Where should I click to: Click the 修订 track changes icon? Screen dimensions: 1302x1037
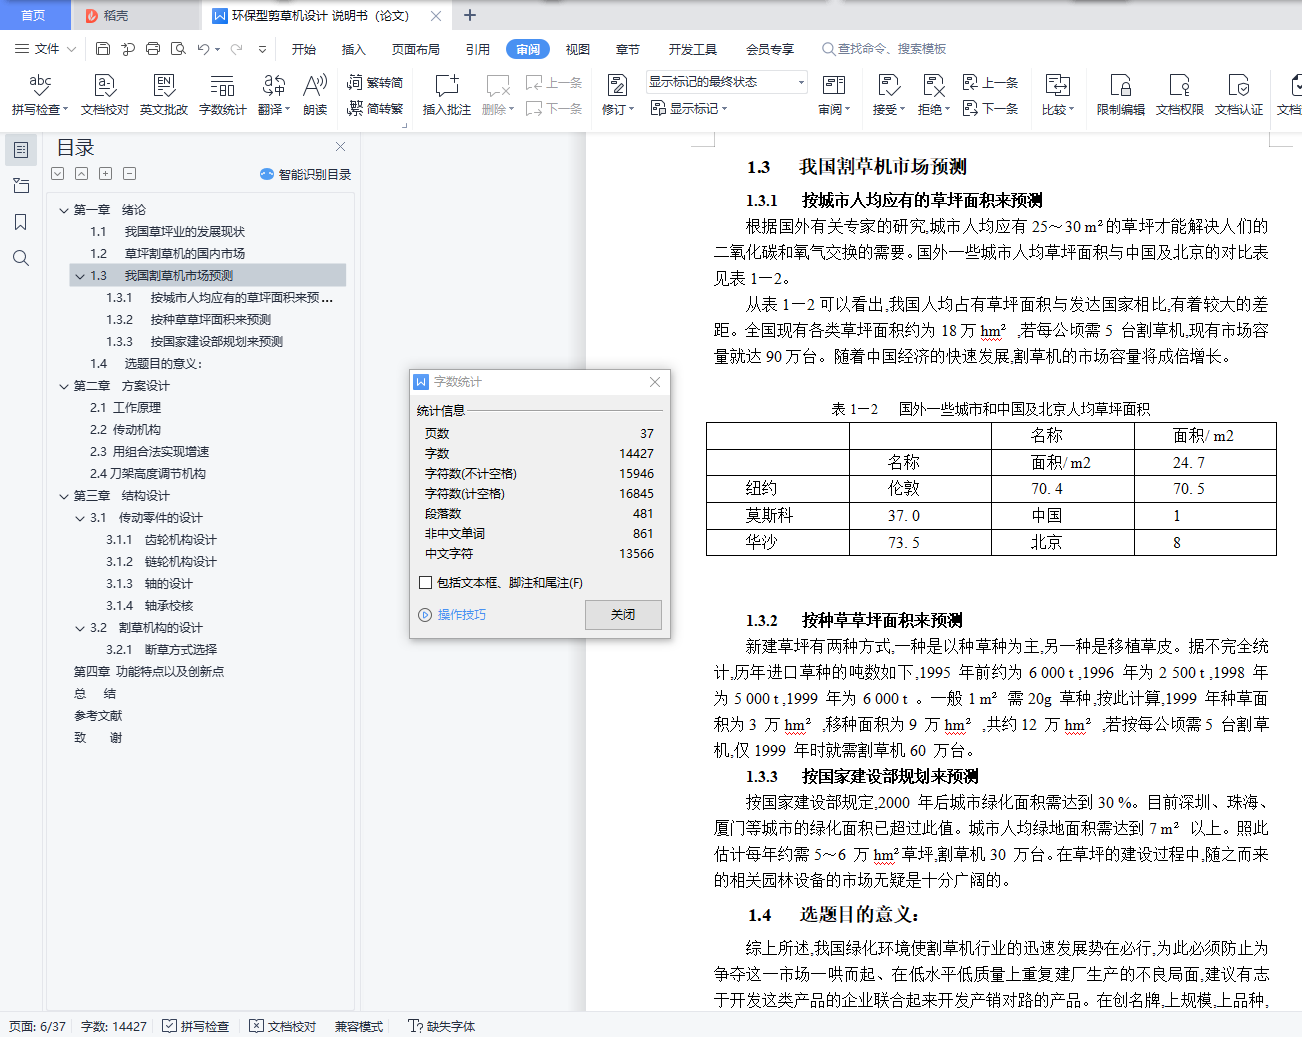point(617,86)
